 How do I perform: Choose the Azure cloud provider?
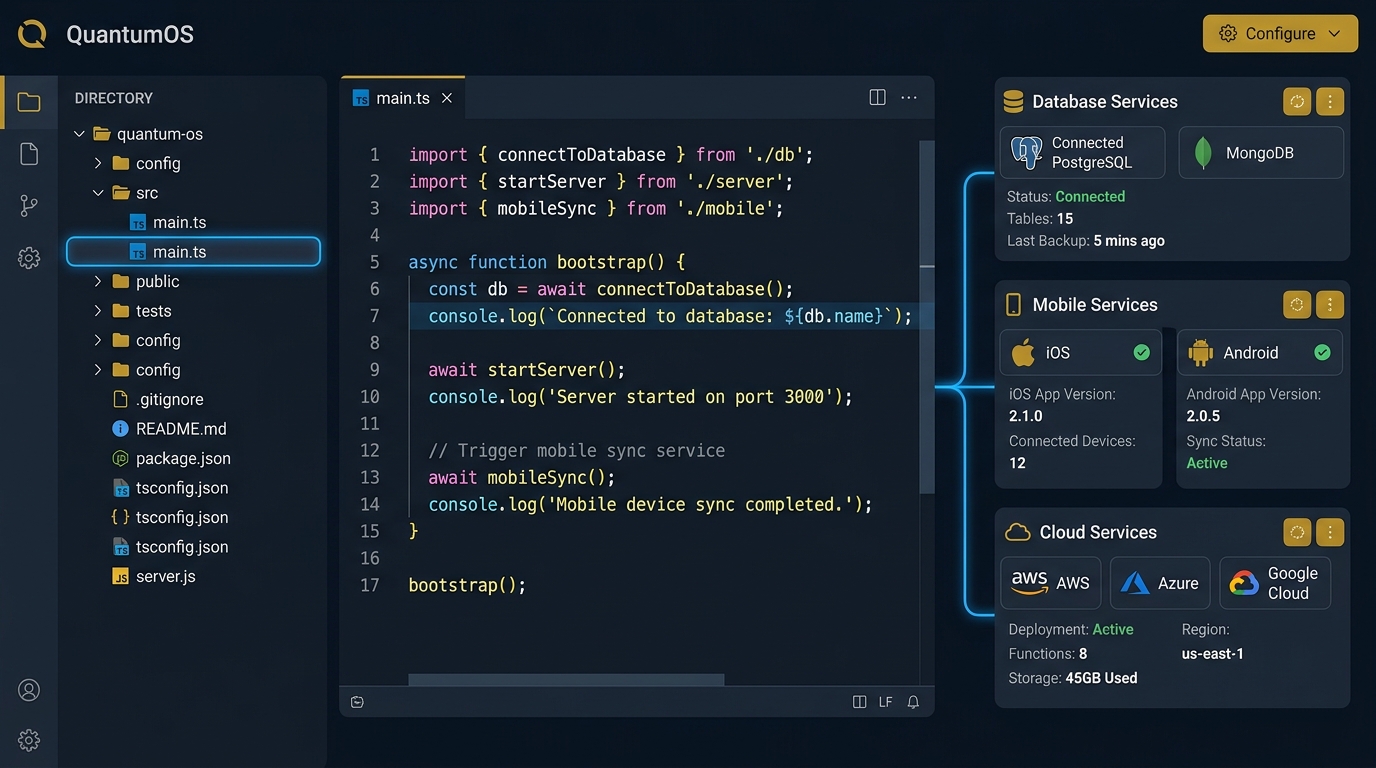1160,583
